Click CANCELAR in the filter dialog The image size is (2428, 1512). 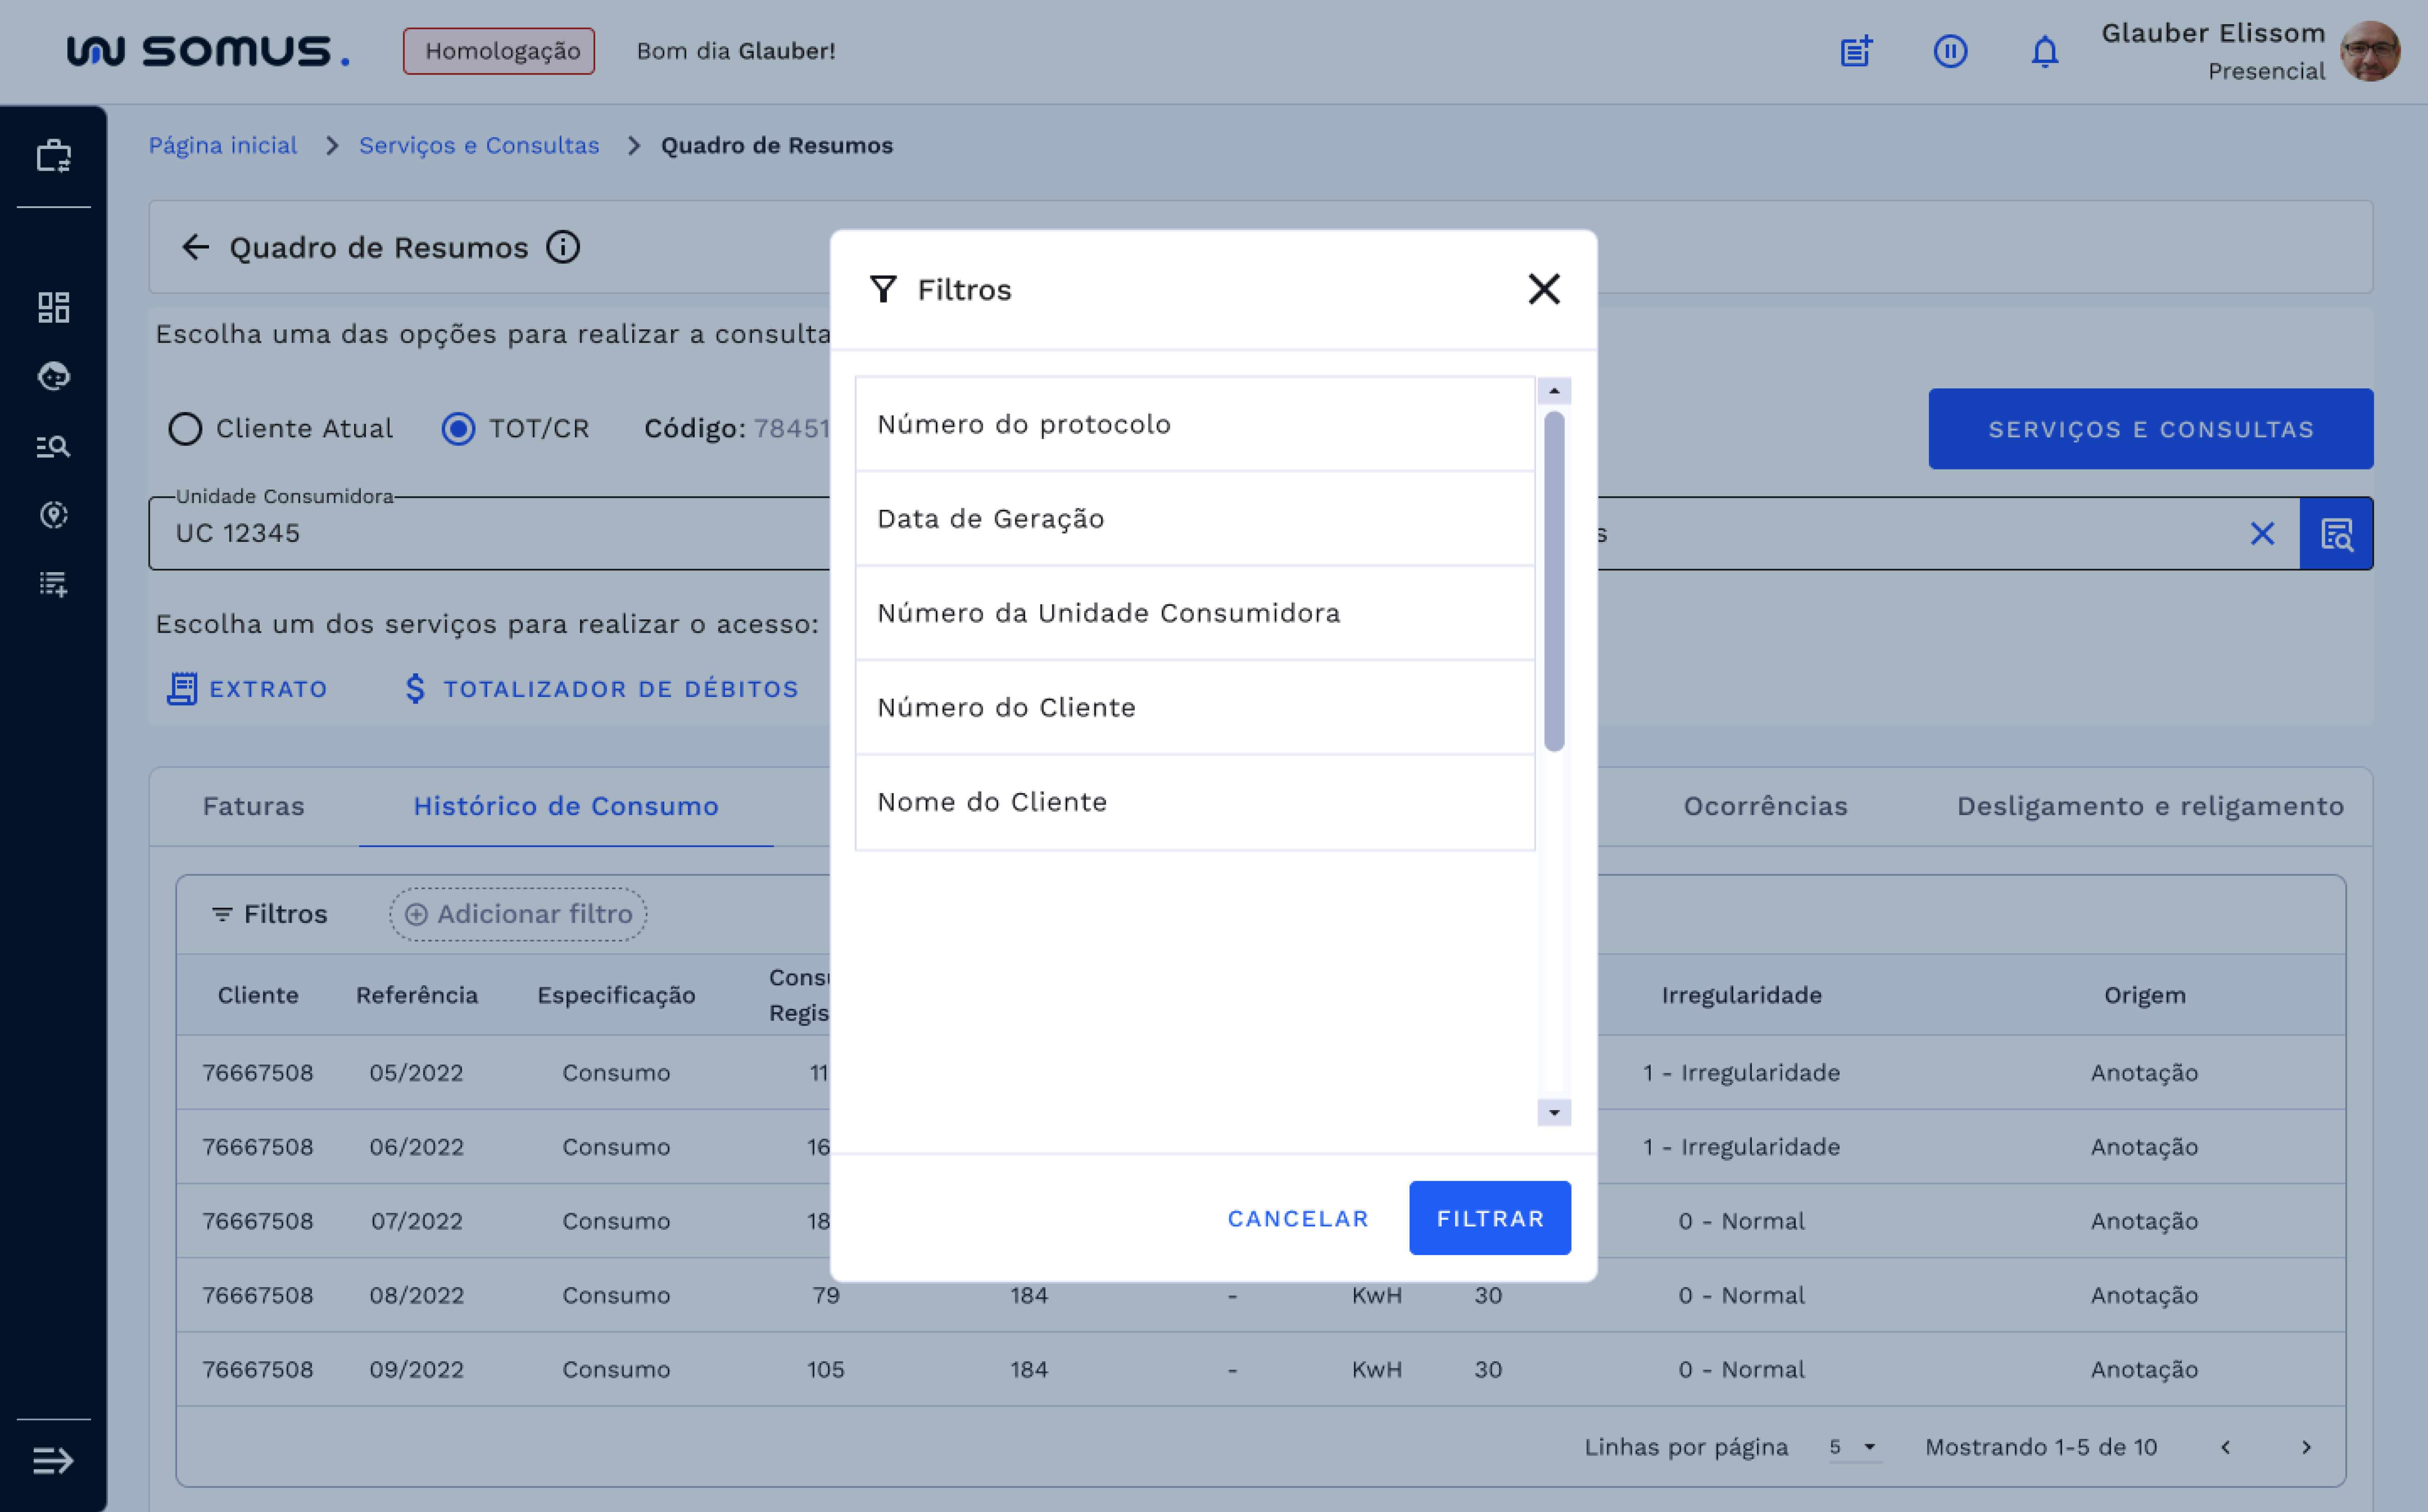coord(1297,1218)
